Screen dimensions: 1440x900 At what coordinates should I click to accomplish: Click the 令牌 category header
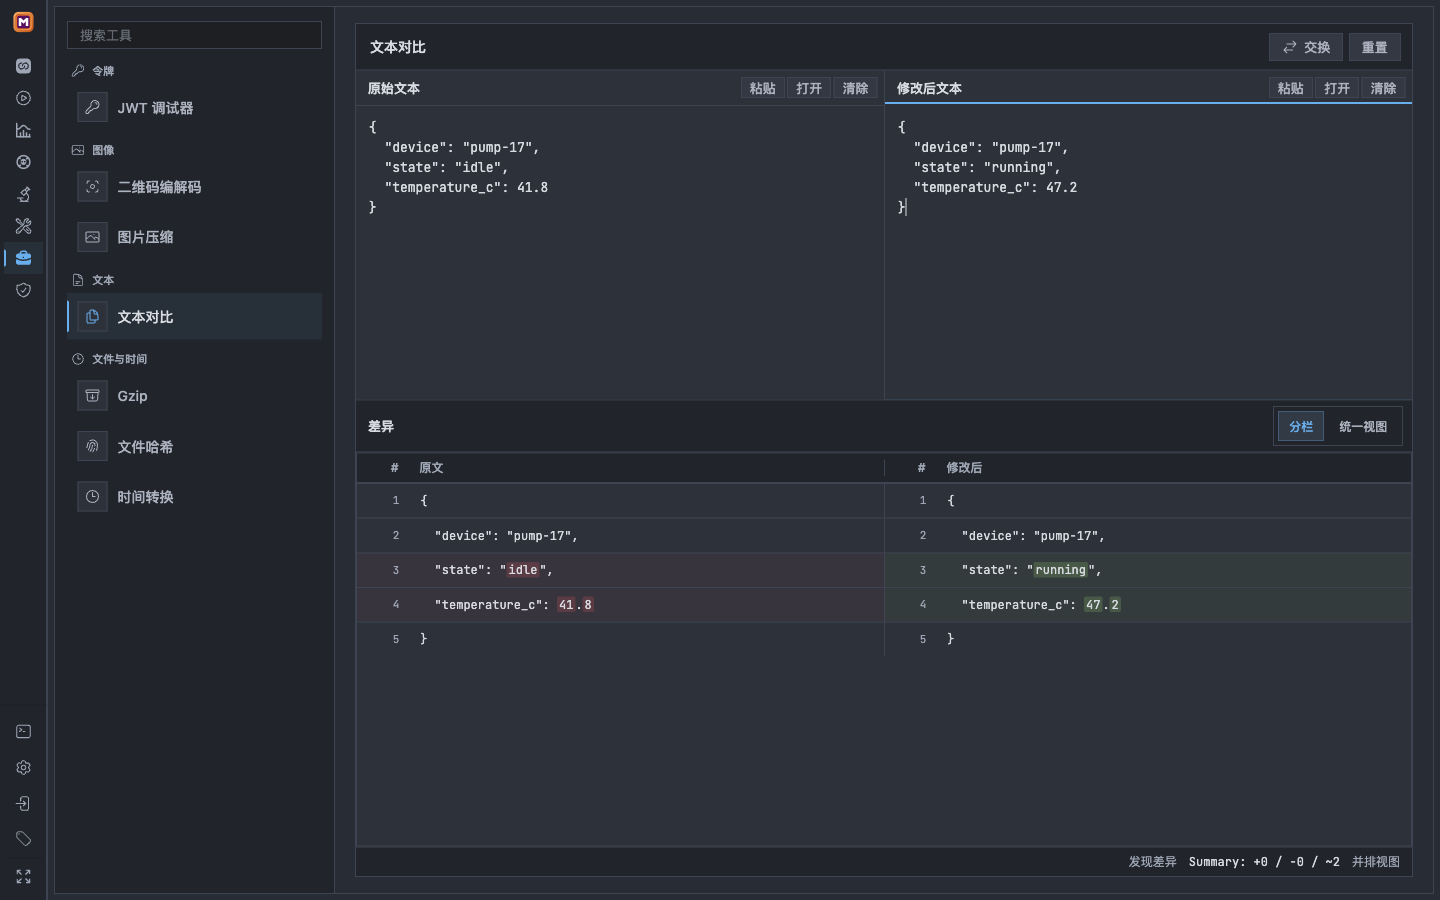[x=93, y=71]
